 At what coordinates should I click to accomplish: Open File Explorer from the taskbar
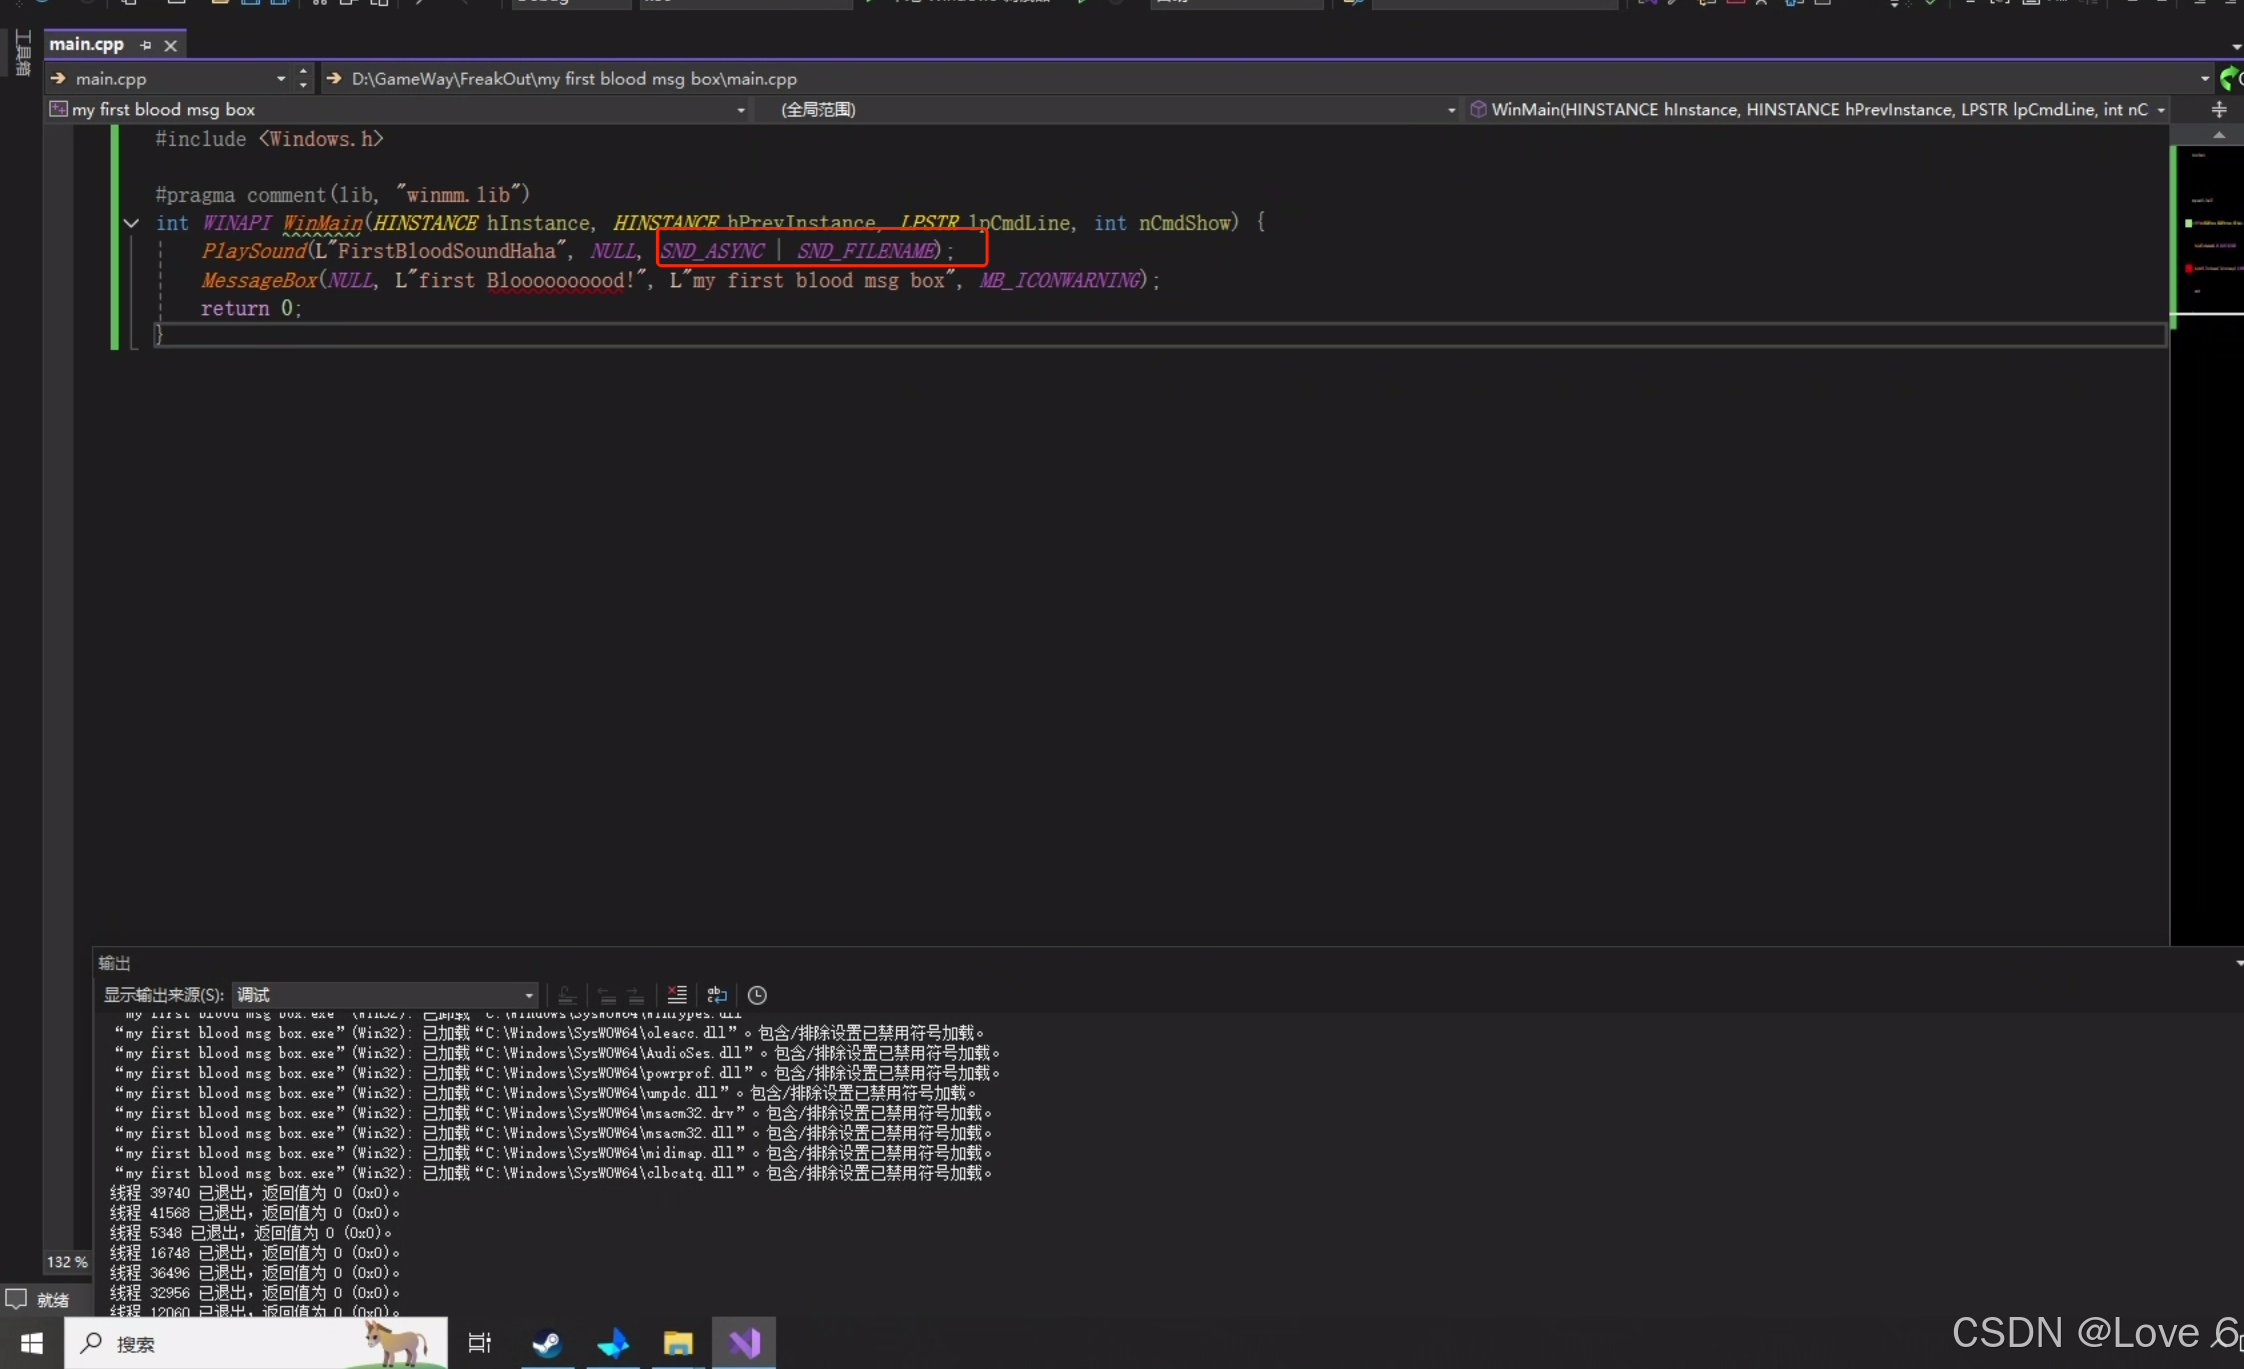pos(678,1343)
